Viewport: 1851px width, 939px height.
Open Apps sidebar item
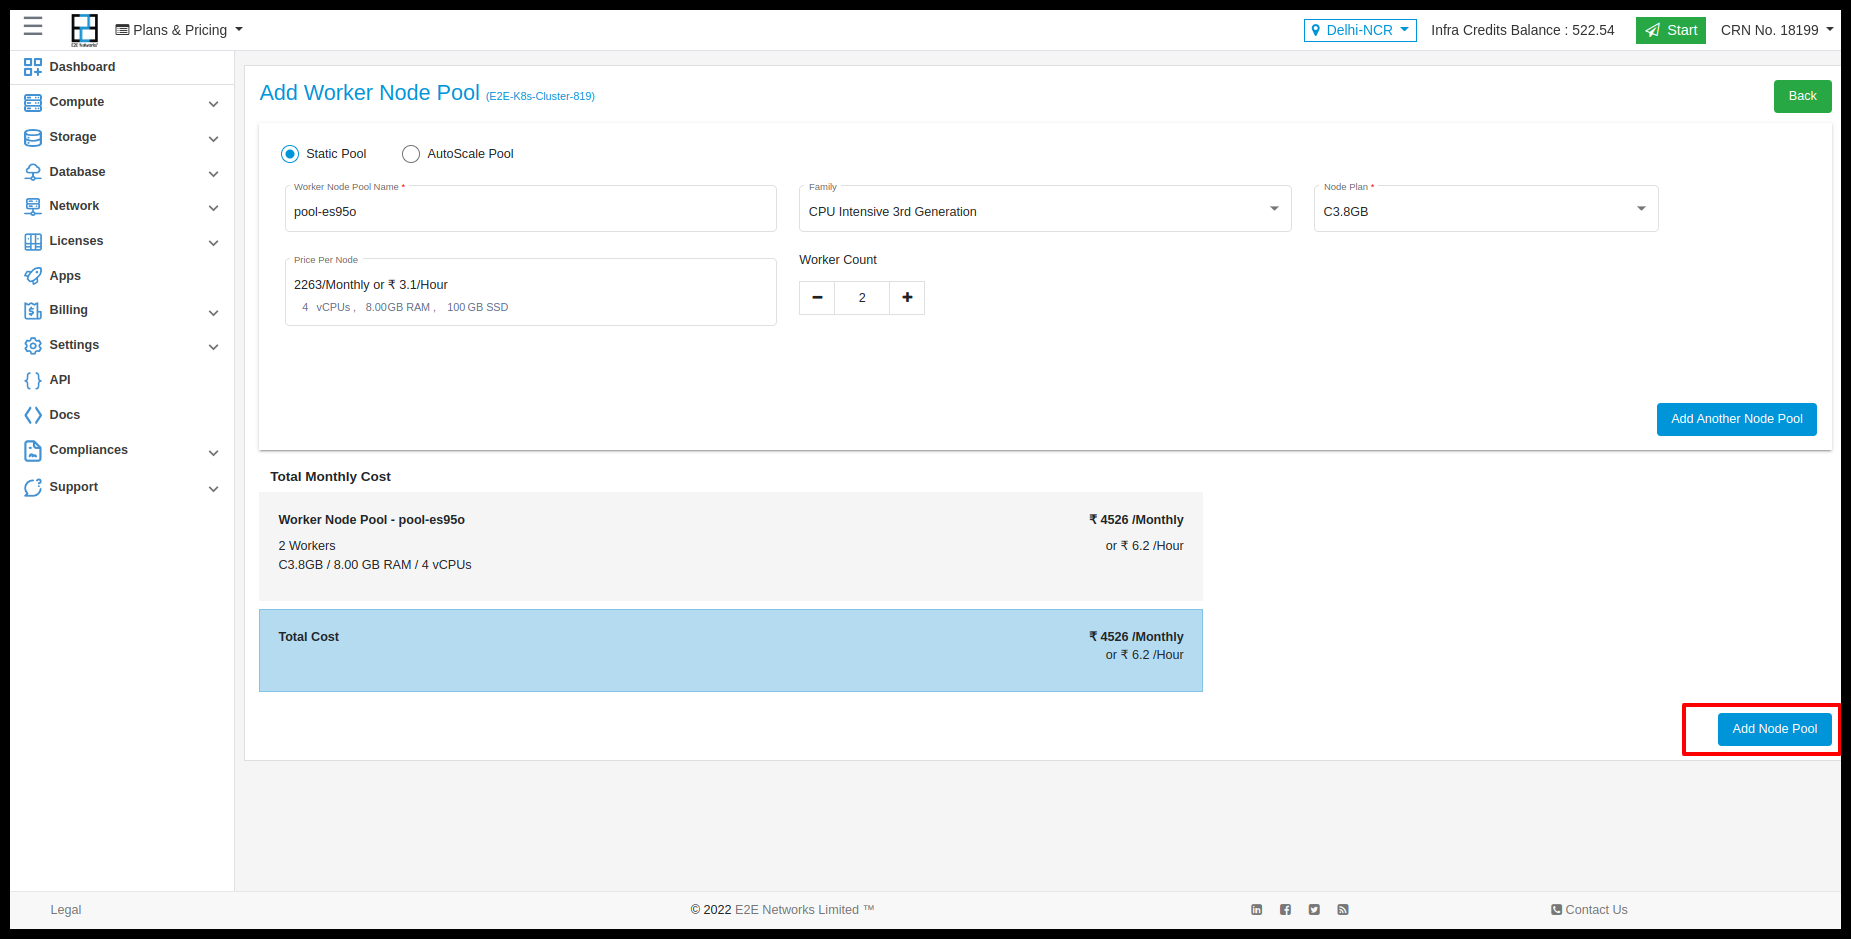coord(65,276)
